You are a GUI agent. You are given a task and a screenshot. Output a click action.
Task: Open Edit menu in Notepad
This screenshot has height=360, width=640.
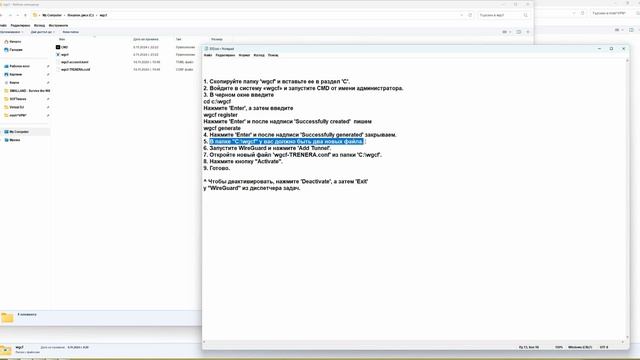[x=225, y=55]
